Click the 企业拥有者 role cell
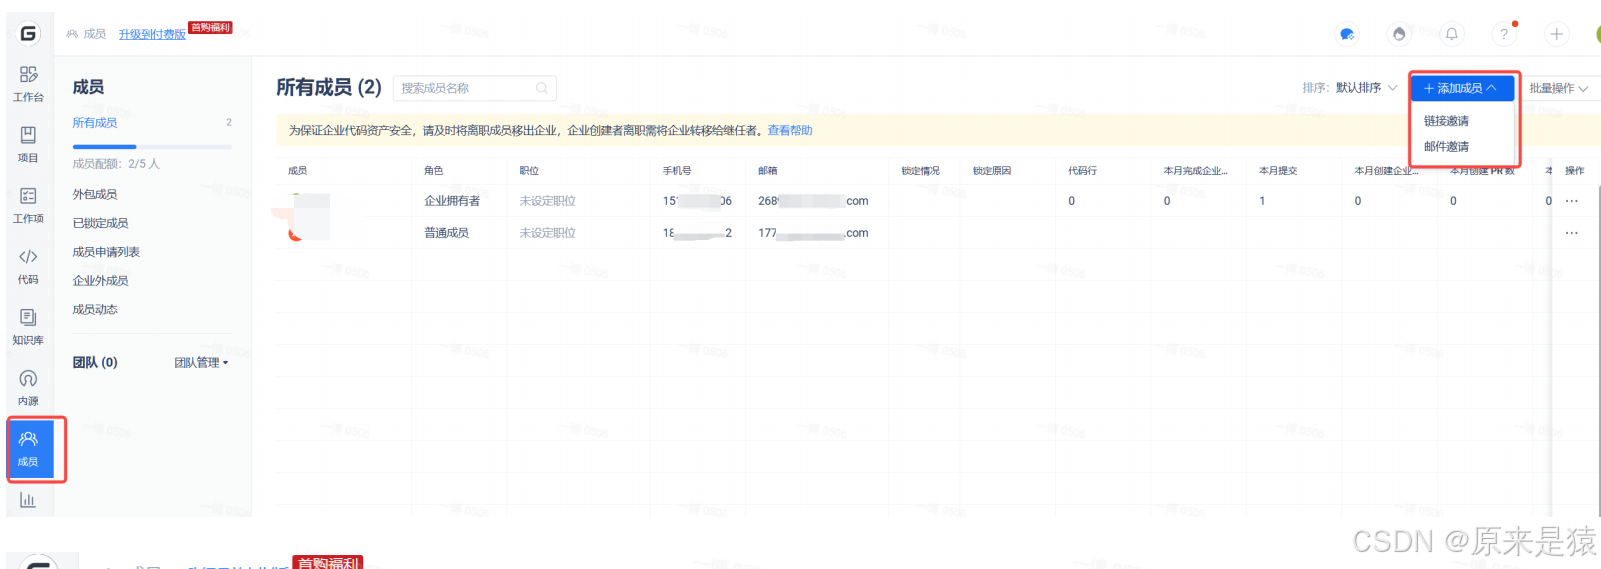This screenshot has height=569, width=1601. click(452, 201)
